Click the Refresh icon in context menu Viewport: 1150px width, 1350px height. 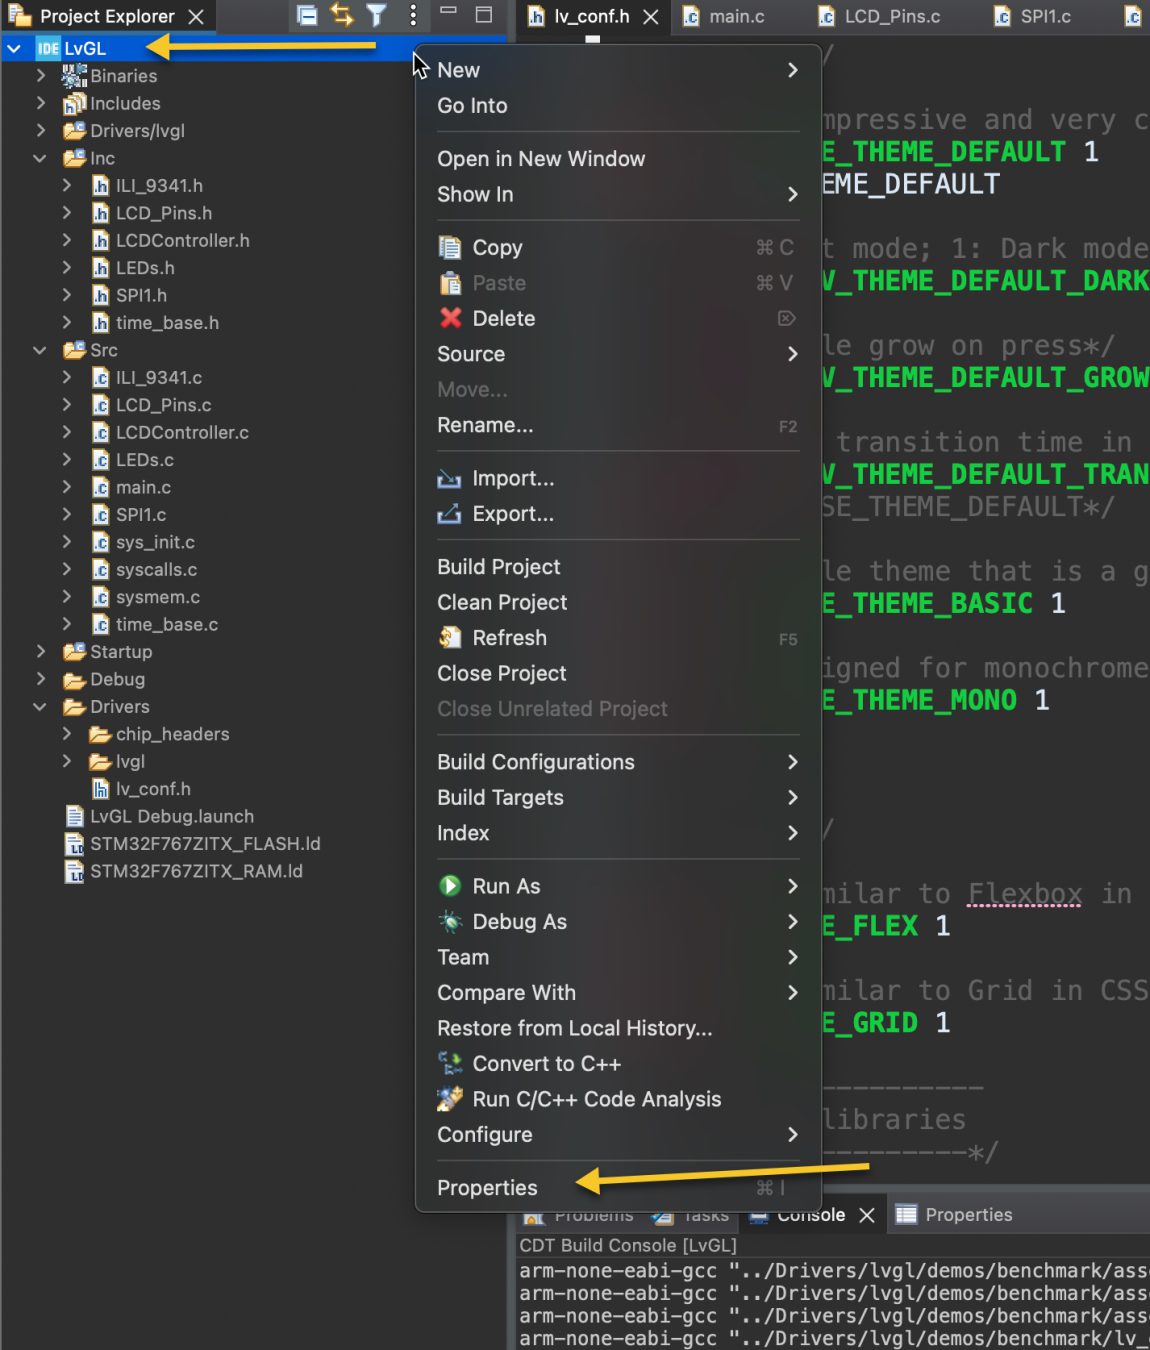point(448,638)
